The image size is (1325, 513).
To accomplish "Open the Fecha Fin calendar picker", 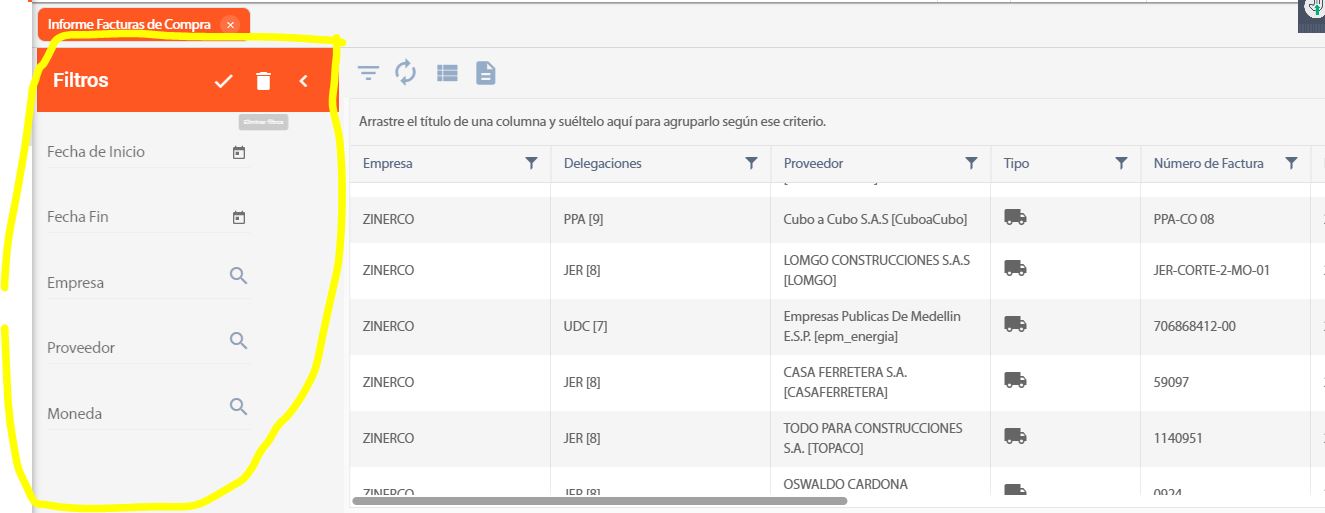I will [x=239, y=217].
